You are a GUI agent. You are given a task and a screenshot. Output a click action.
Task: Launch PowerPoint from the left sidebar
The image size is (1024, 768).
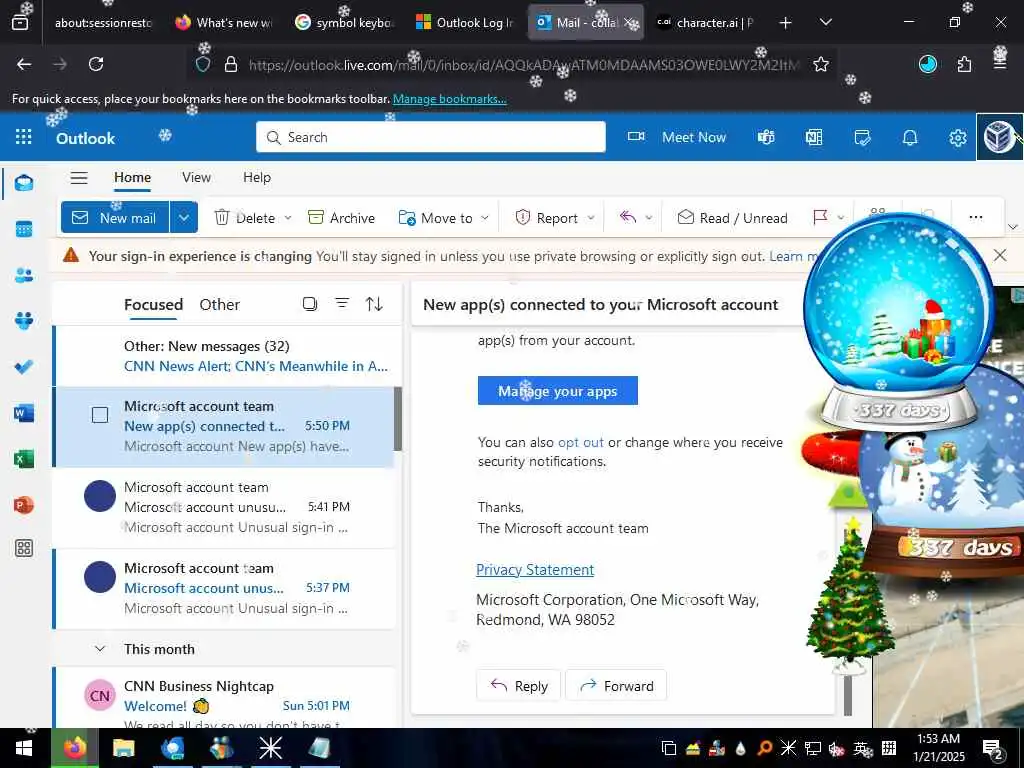click(24, 505)
